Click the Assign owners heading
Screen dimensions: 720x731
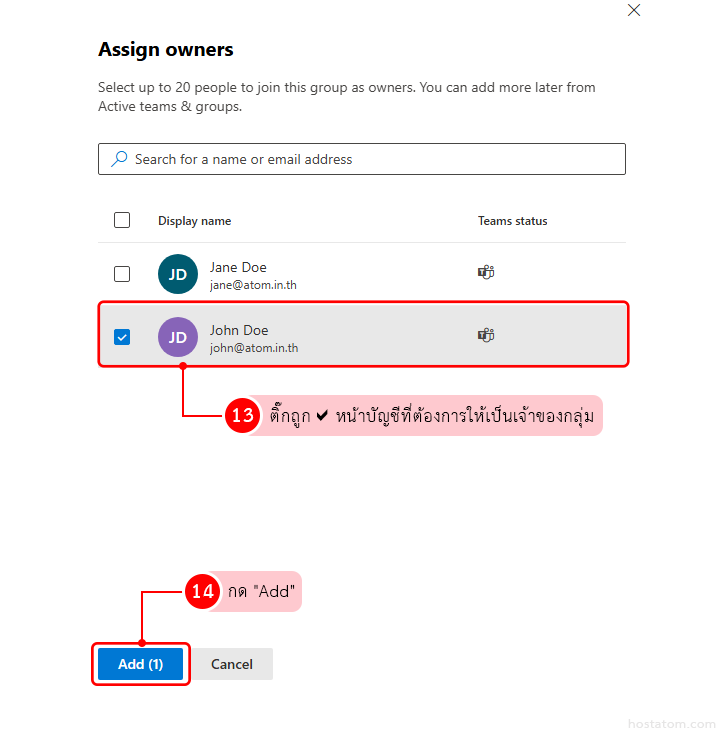click(165, 49)
